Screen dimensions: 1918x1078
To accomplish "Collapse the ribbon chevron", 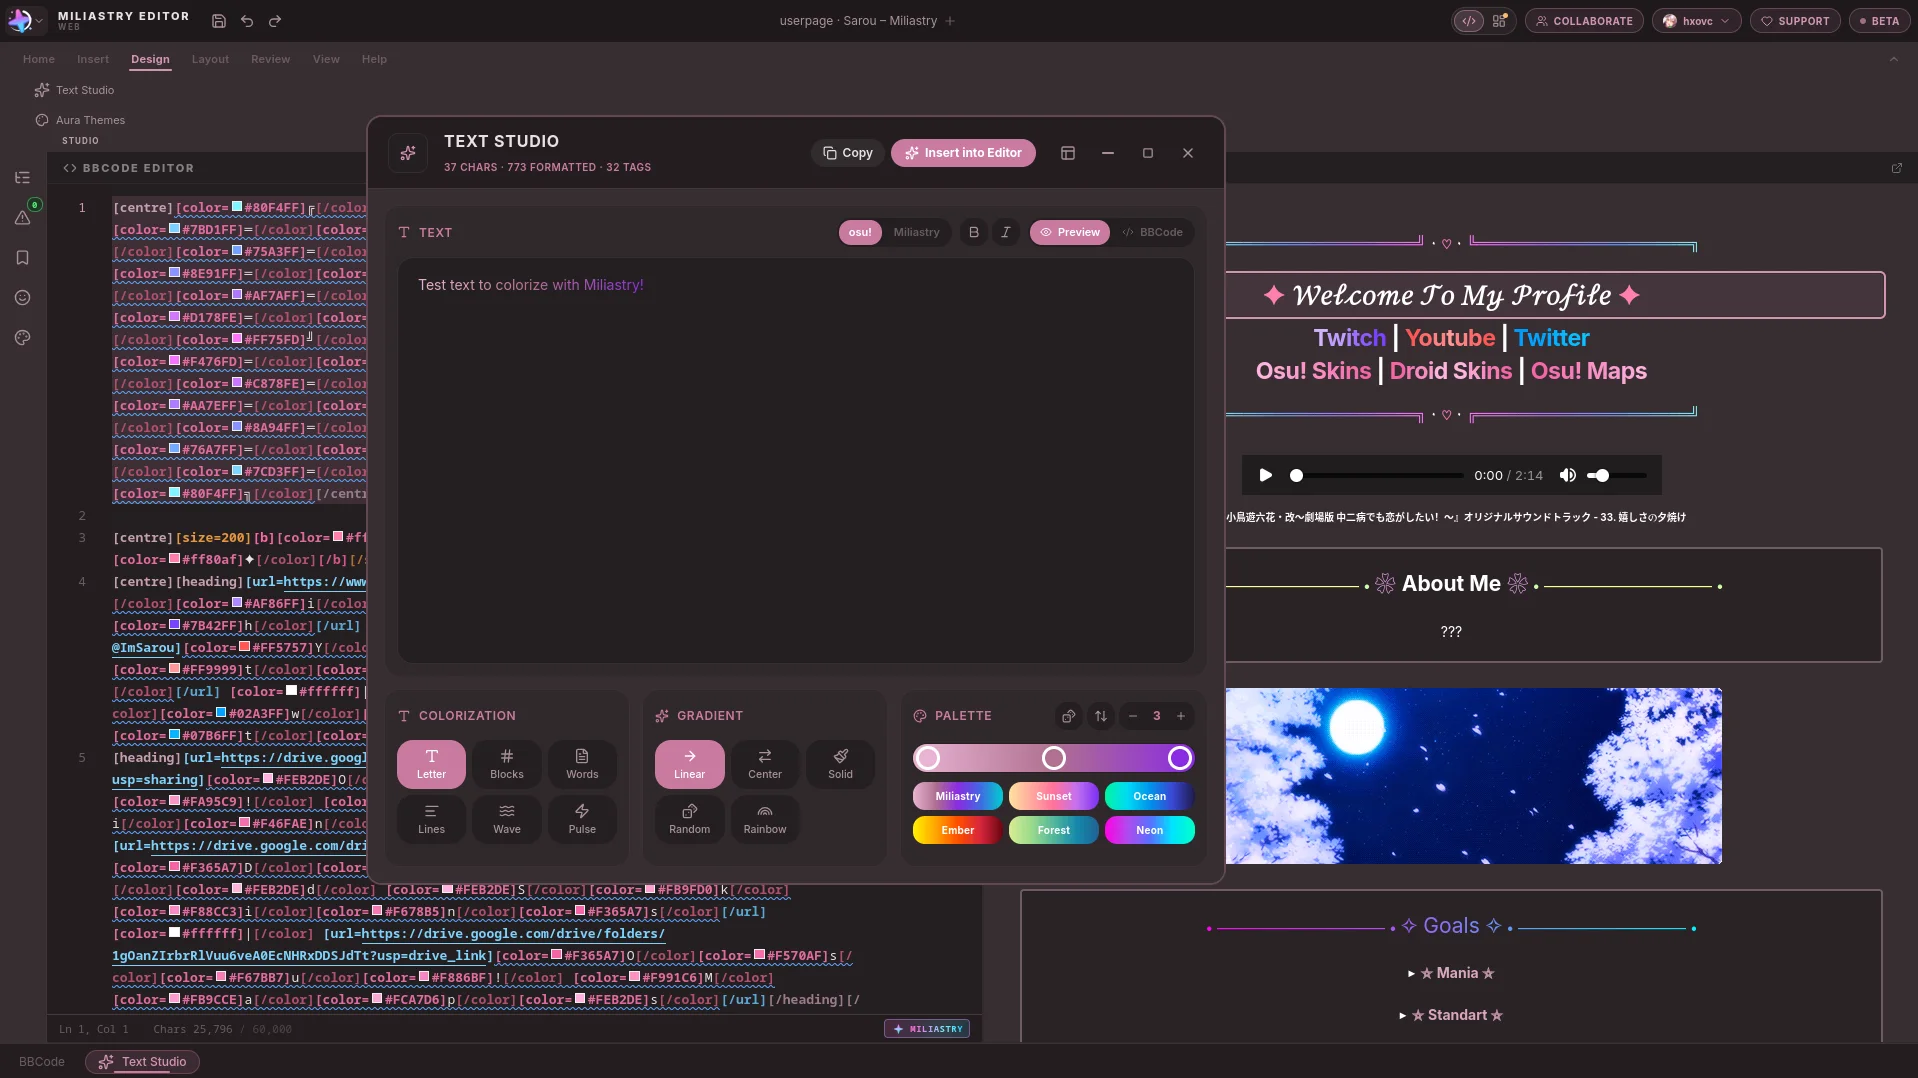I will click(1893, 59).
